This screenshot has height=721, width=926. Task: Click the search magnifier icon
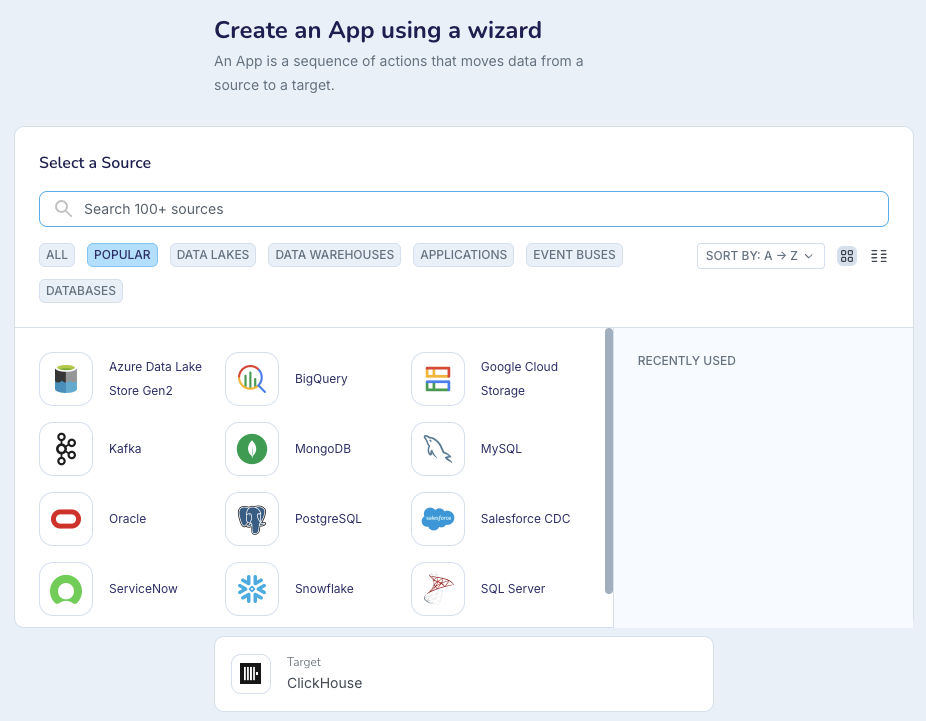click(63, 208)
